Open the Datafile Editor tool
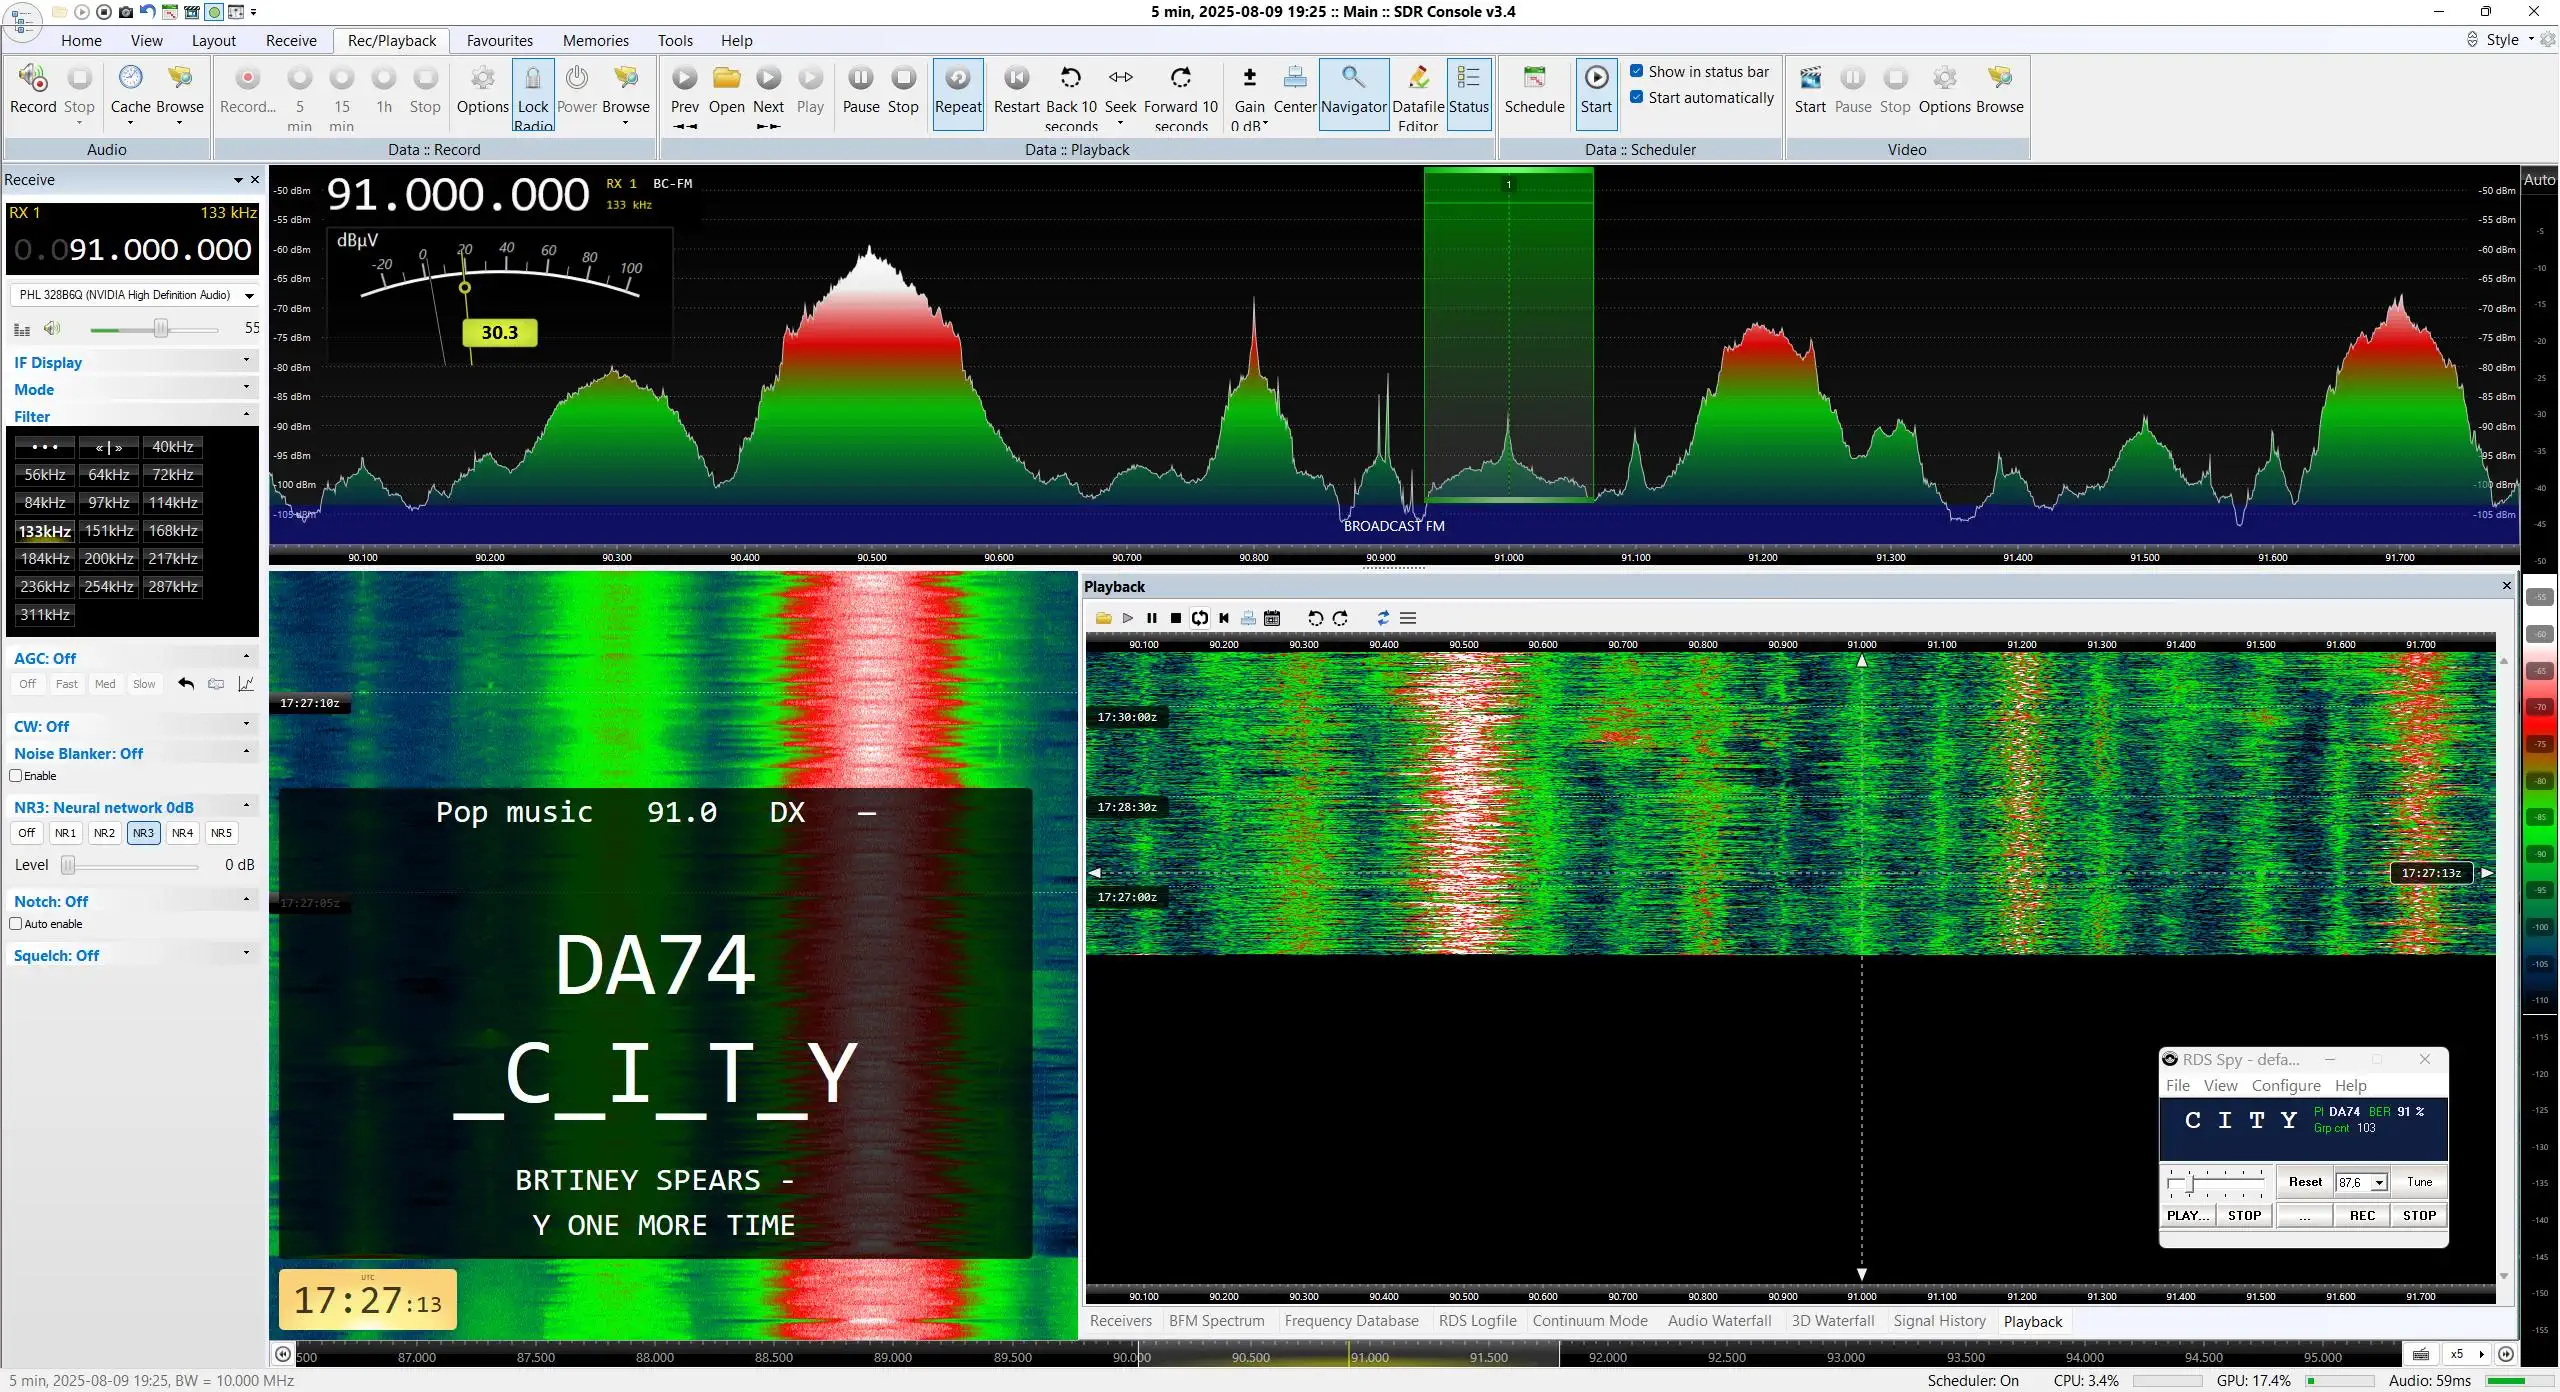 (1417, 78)
